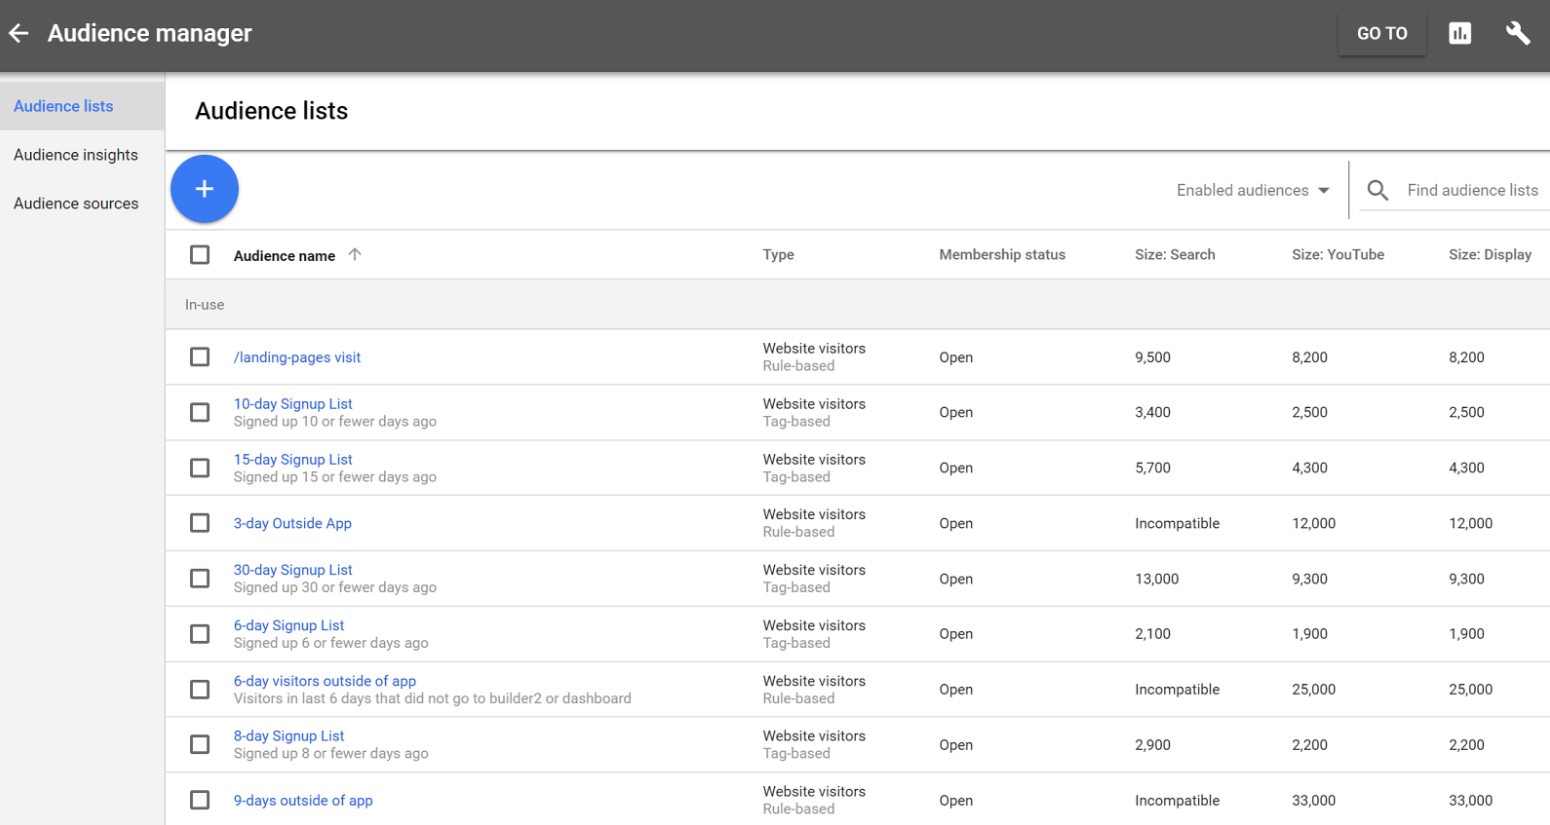
Task: Click the Find audience lists search field
Action: [x=1472, y=190]
